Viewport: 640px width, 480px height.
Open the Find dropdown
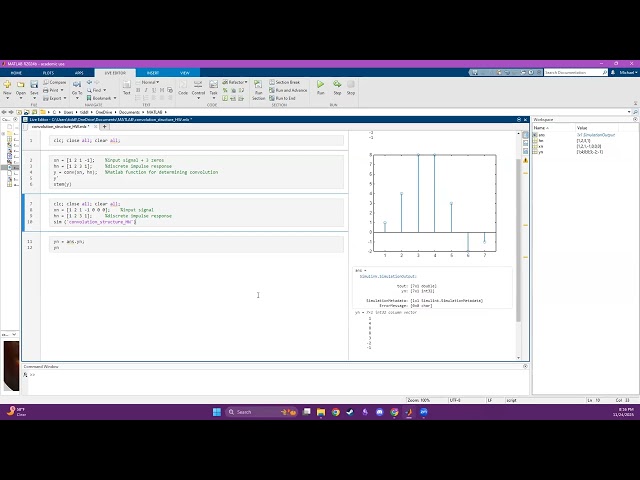click(x=97, y=90)
